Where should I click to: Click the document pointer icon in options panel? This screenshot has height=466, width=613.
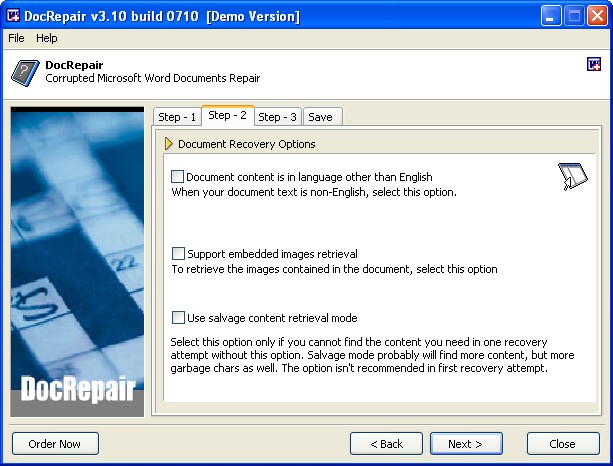tap(572, 176)
